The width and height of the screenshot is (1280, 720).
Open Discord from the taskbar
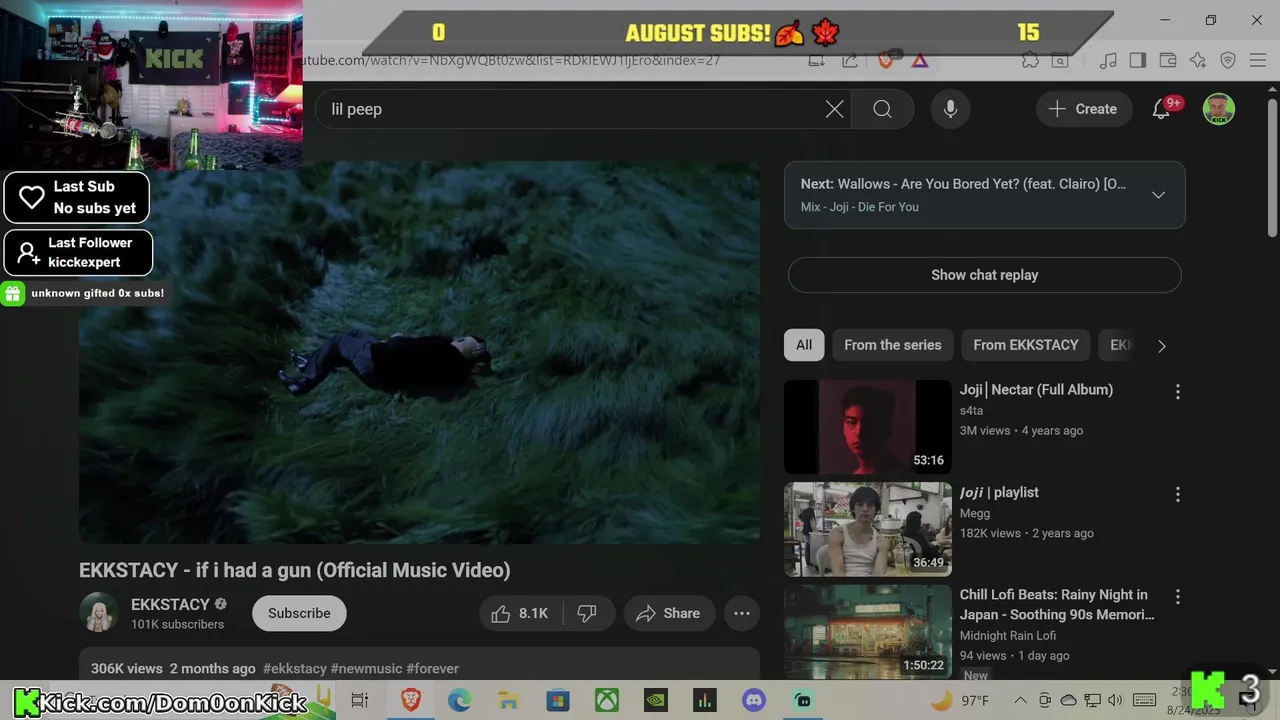click(x=754, y=701)
